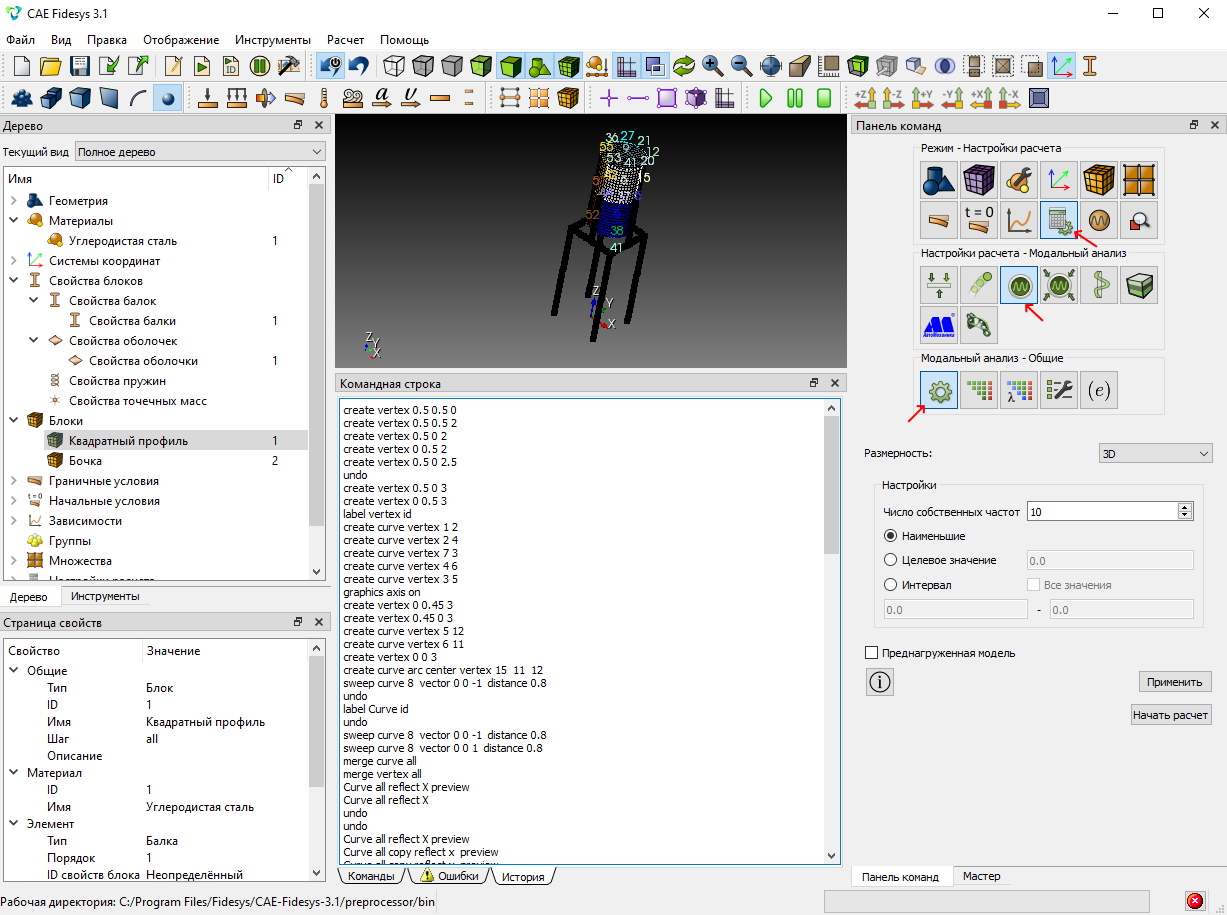Open Mesh mode with purple cube icon

[979, 181]
